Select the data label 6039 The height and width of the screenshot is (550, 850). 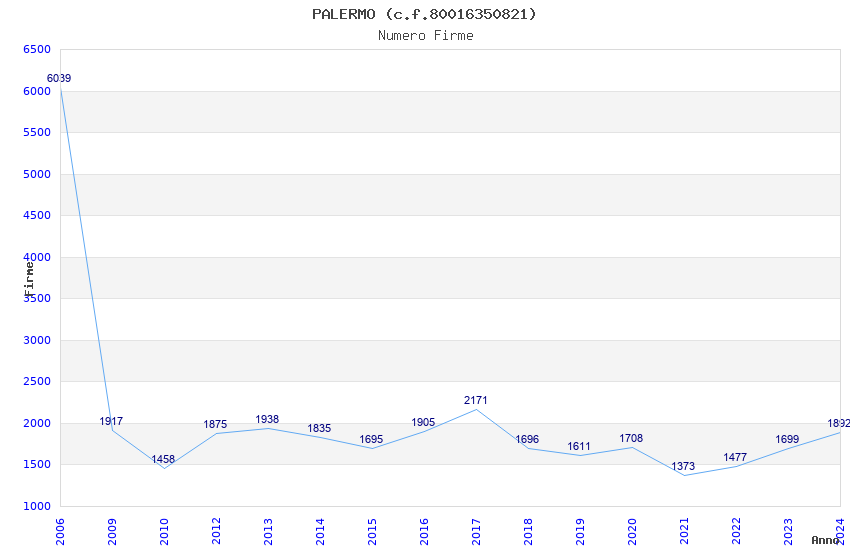(x=59, y=79)
